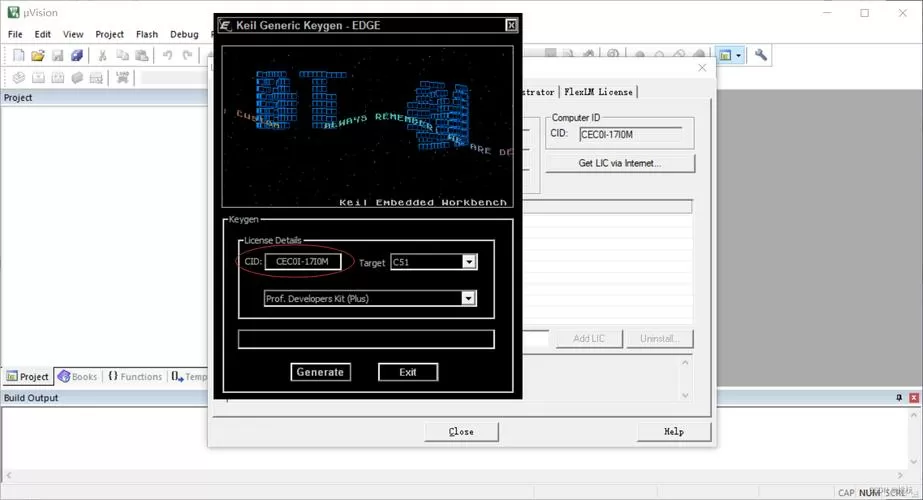Click Build Output scroll up arrow
Screen dimensions: 923x500
click(x=914, y=415)
